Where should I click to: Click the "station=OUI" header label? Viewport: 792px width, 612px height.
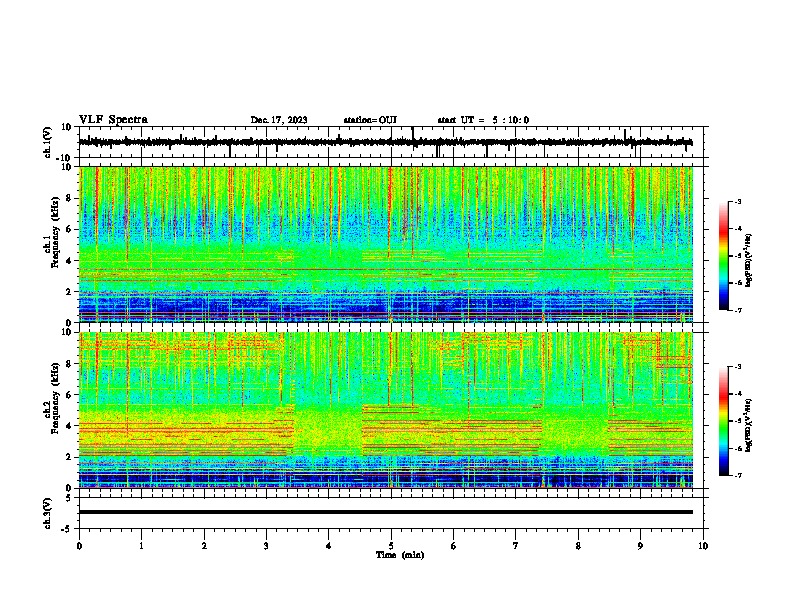370,120
